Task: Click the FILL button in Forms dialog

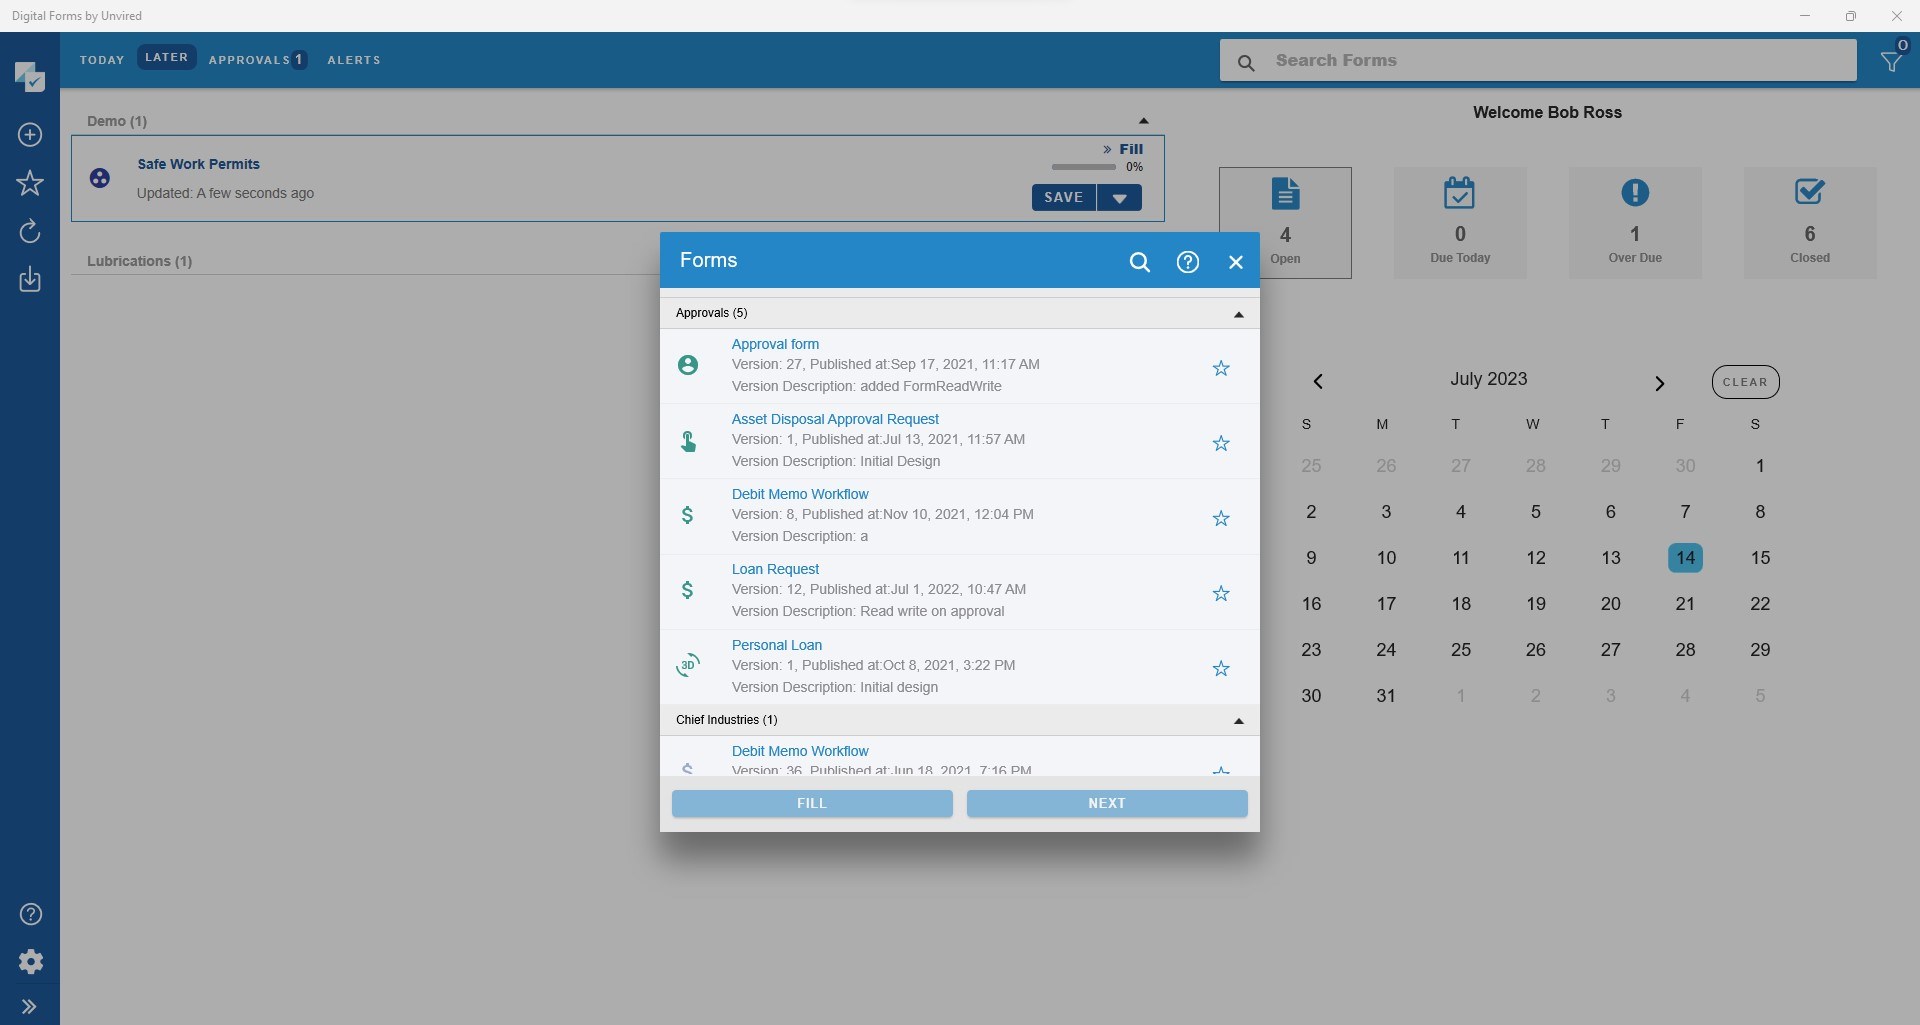Action: tap(812, 804)
